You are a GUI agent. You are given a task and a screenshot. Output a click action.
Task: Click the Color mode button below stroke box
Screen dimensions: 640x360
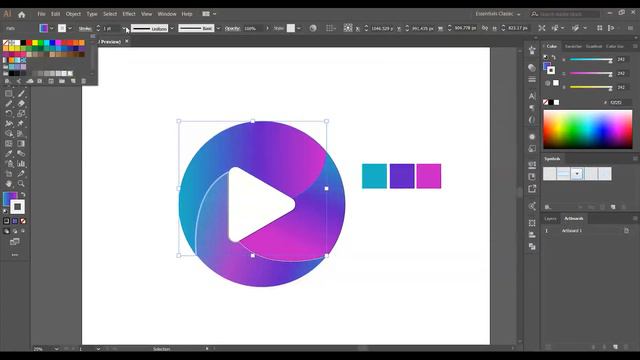[x=7, y=221]
